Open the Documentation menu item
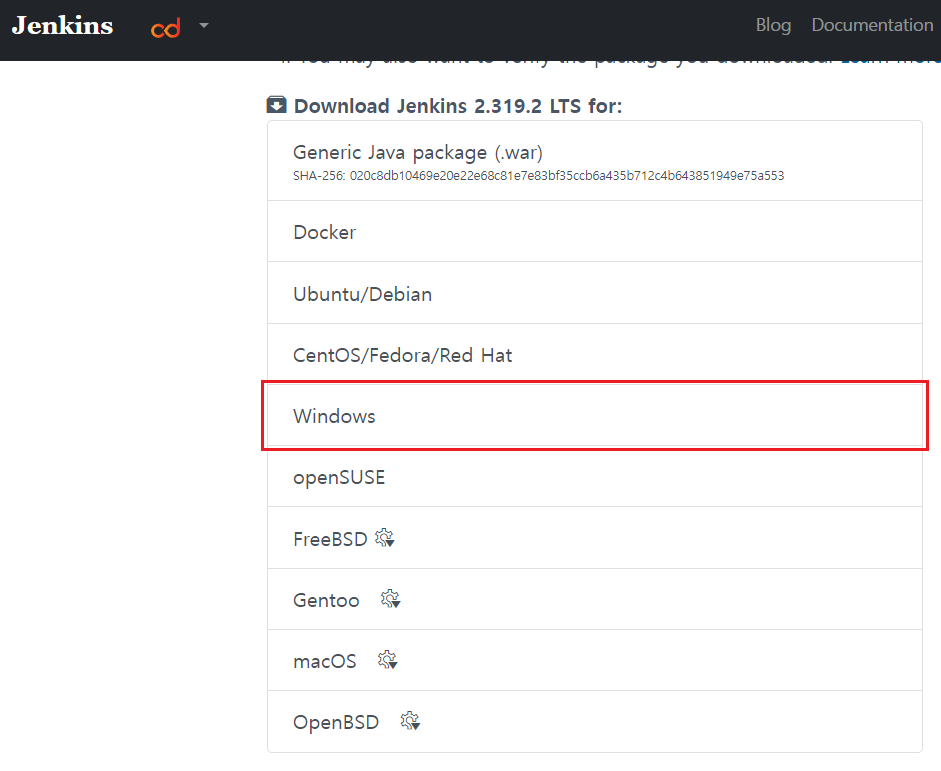Viewport: 941px width, 771px height. (872, 25)
